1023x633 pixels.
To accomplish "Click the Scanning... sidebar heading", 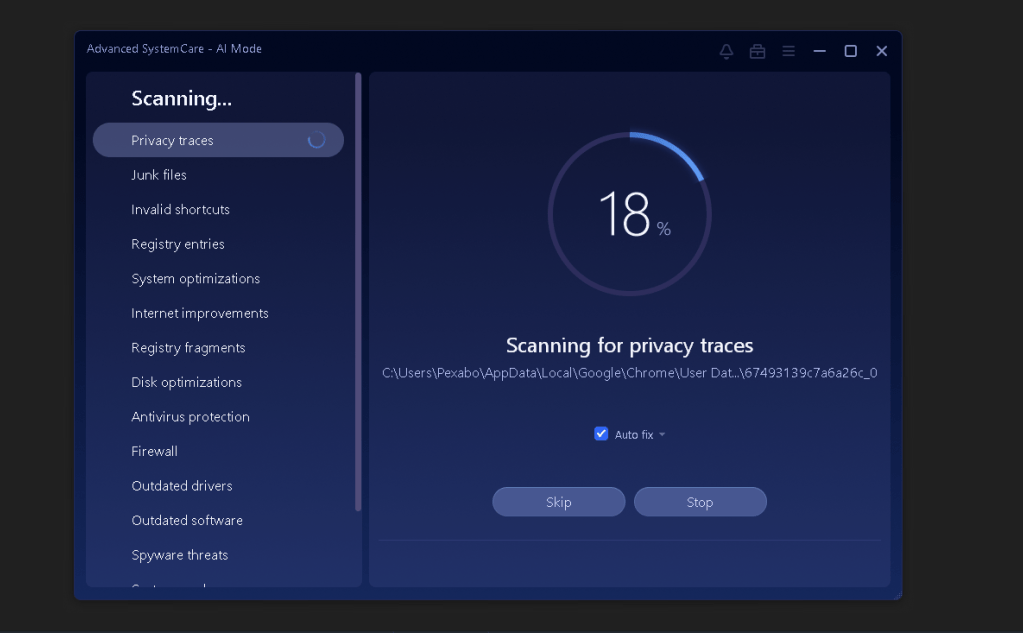I will [x=181, y=99].
